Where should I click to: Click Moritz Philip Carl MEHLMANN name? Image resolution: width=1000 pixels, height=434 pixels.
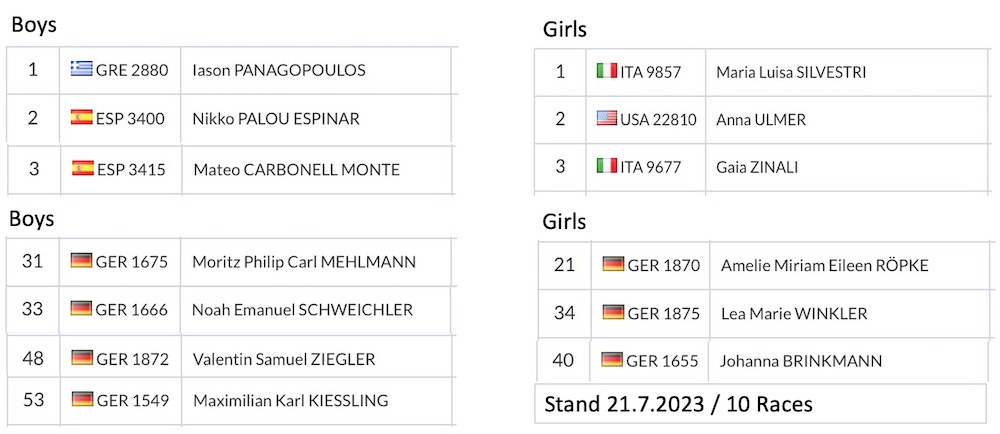click(304, 261)
